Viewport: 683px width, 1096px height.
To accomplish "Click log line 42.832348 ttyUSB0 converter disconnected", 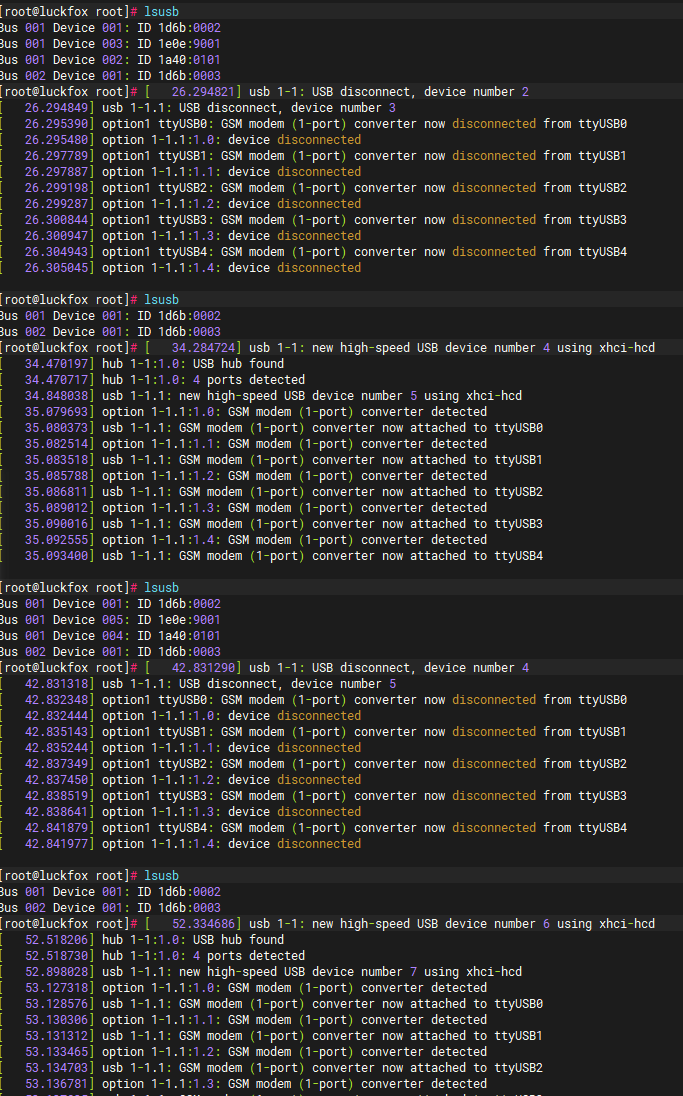I will [314, 700].
